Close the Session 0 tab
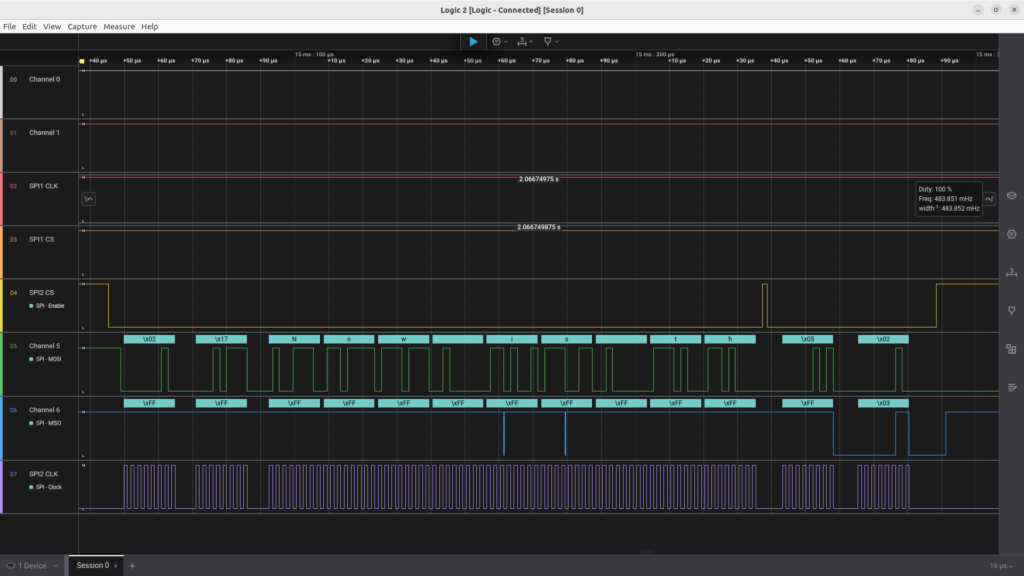Viewport: 1024px width, 576px height. [116, 566]
